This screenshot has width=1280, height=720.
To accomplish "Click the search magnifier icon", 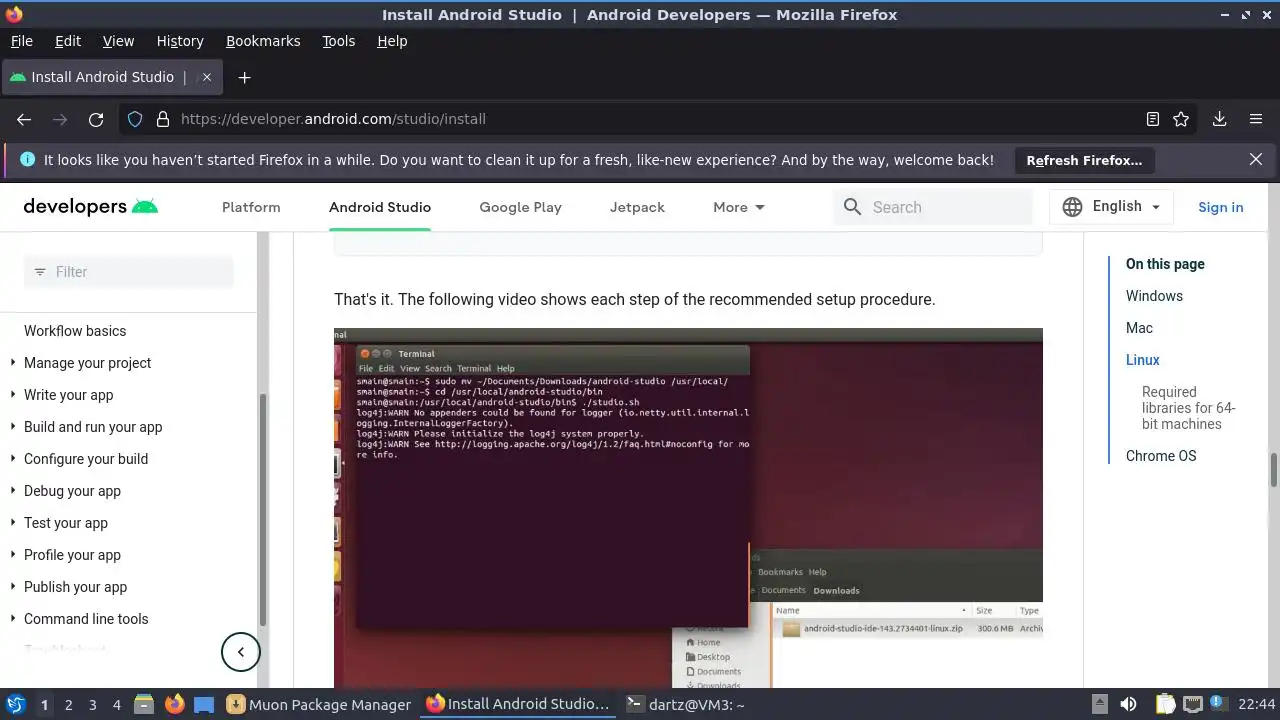I will point(852,207).
